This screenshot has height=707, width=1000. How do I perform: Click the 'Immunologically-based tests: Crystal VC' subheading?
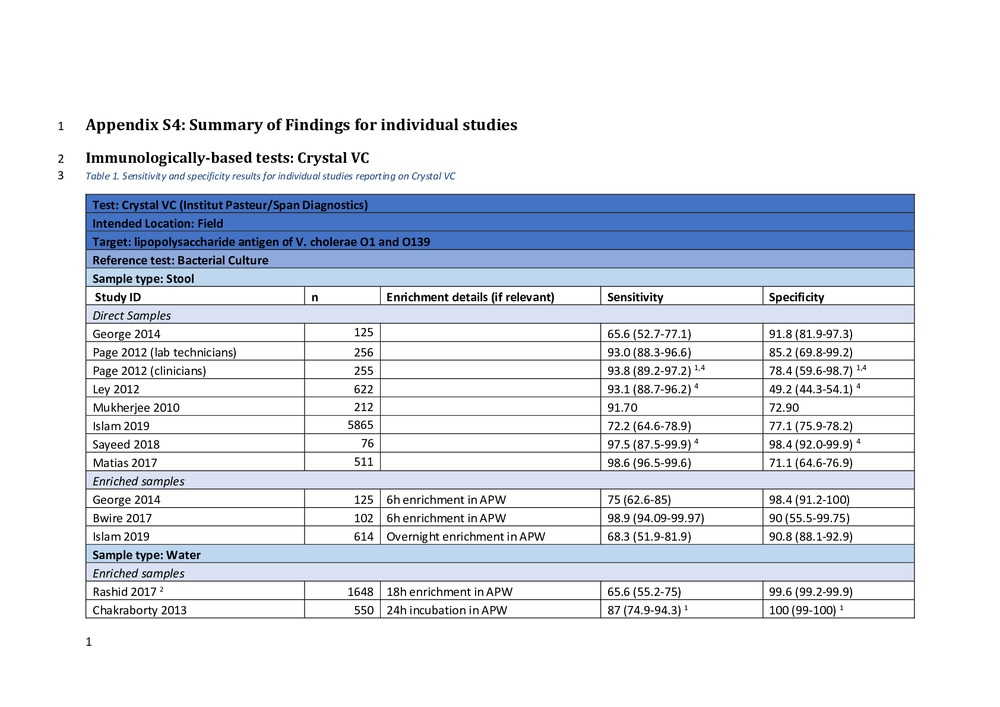[235, 158]
